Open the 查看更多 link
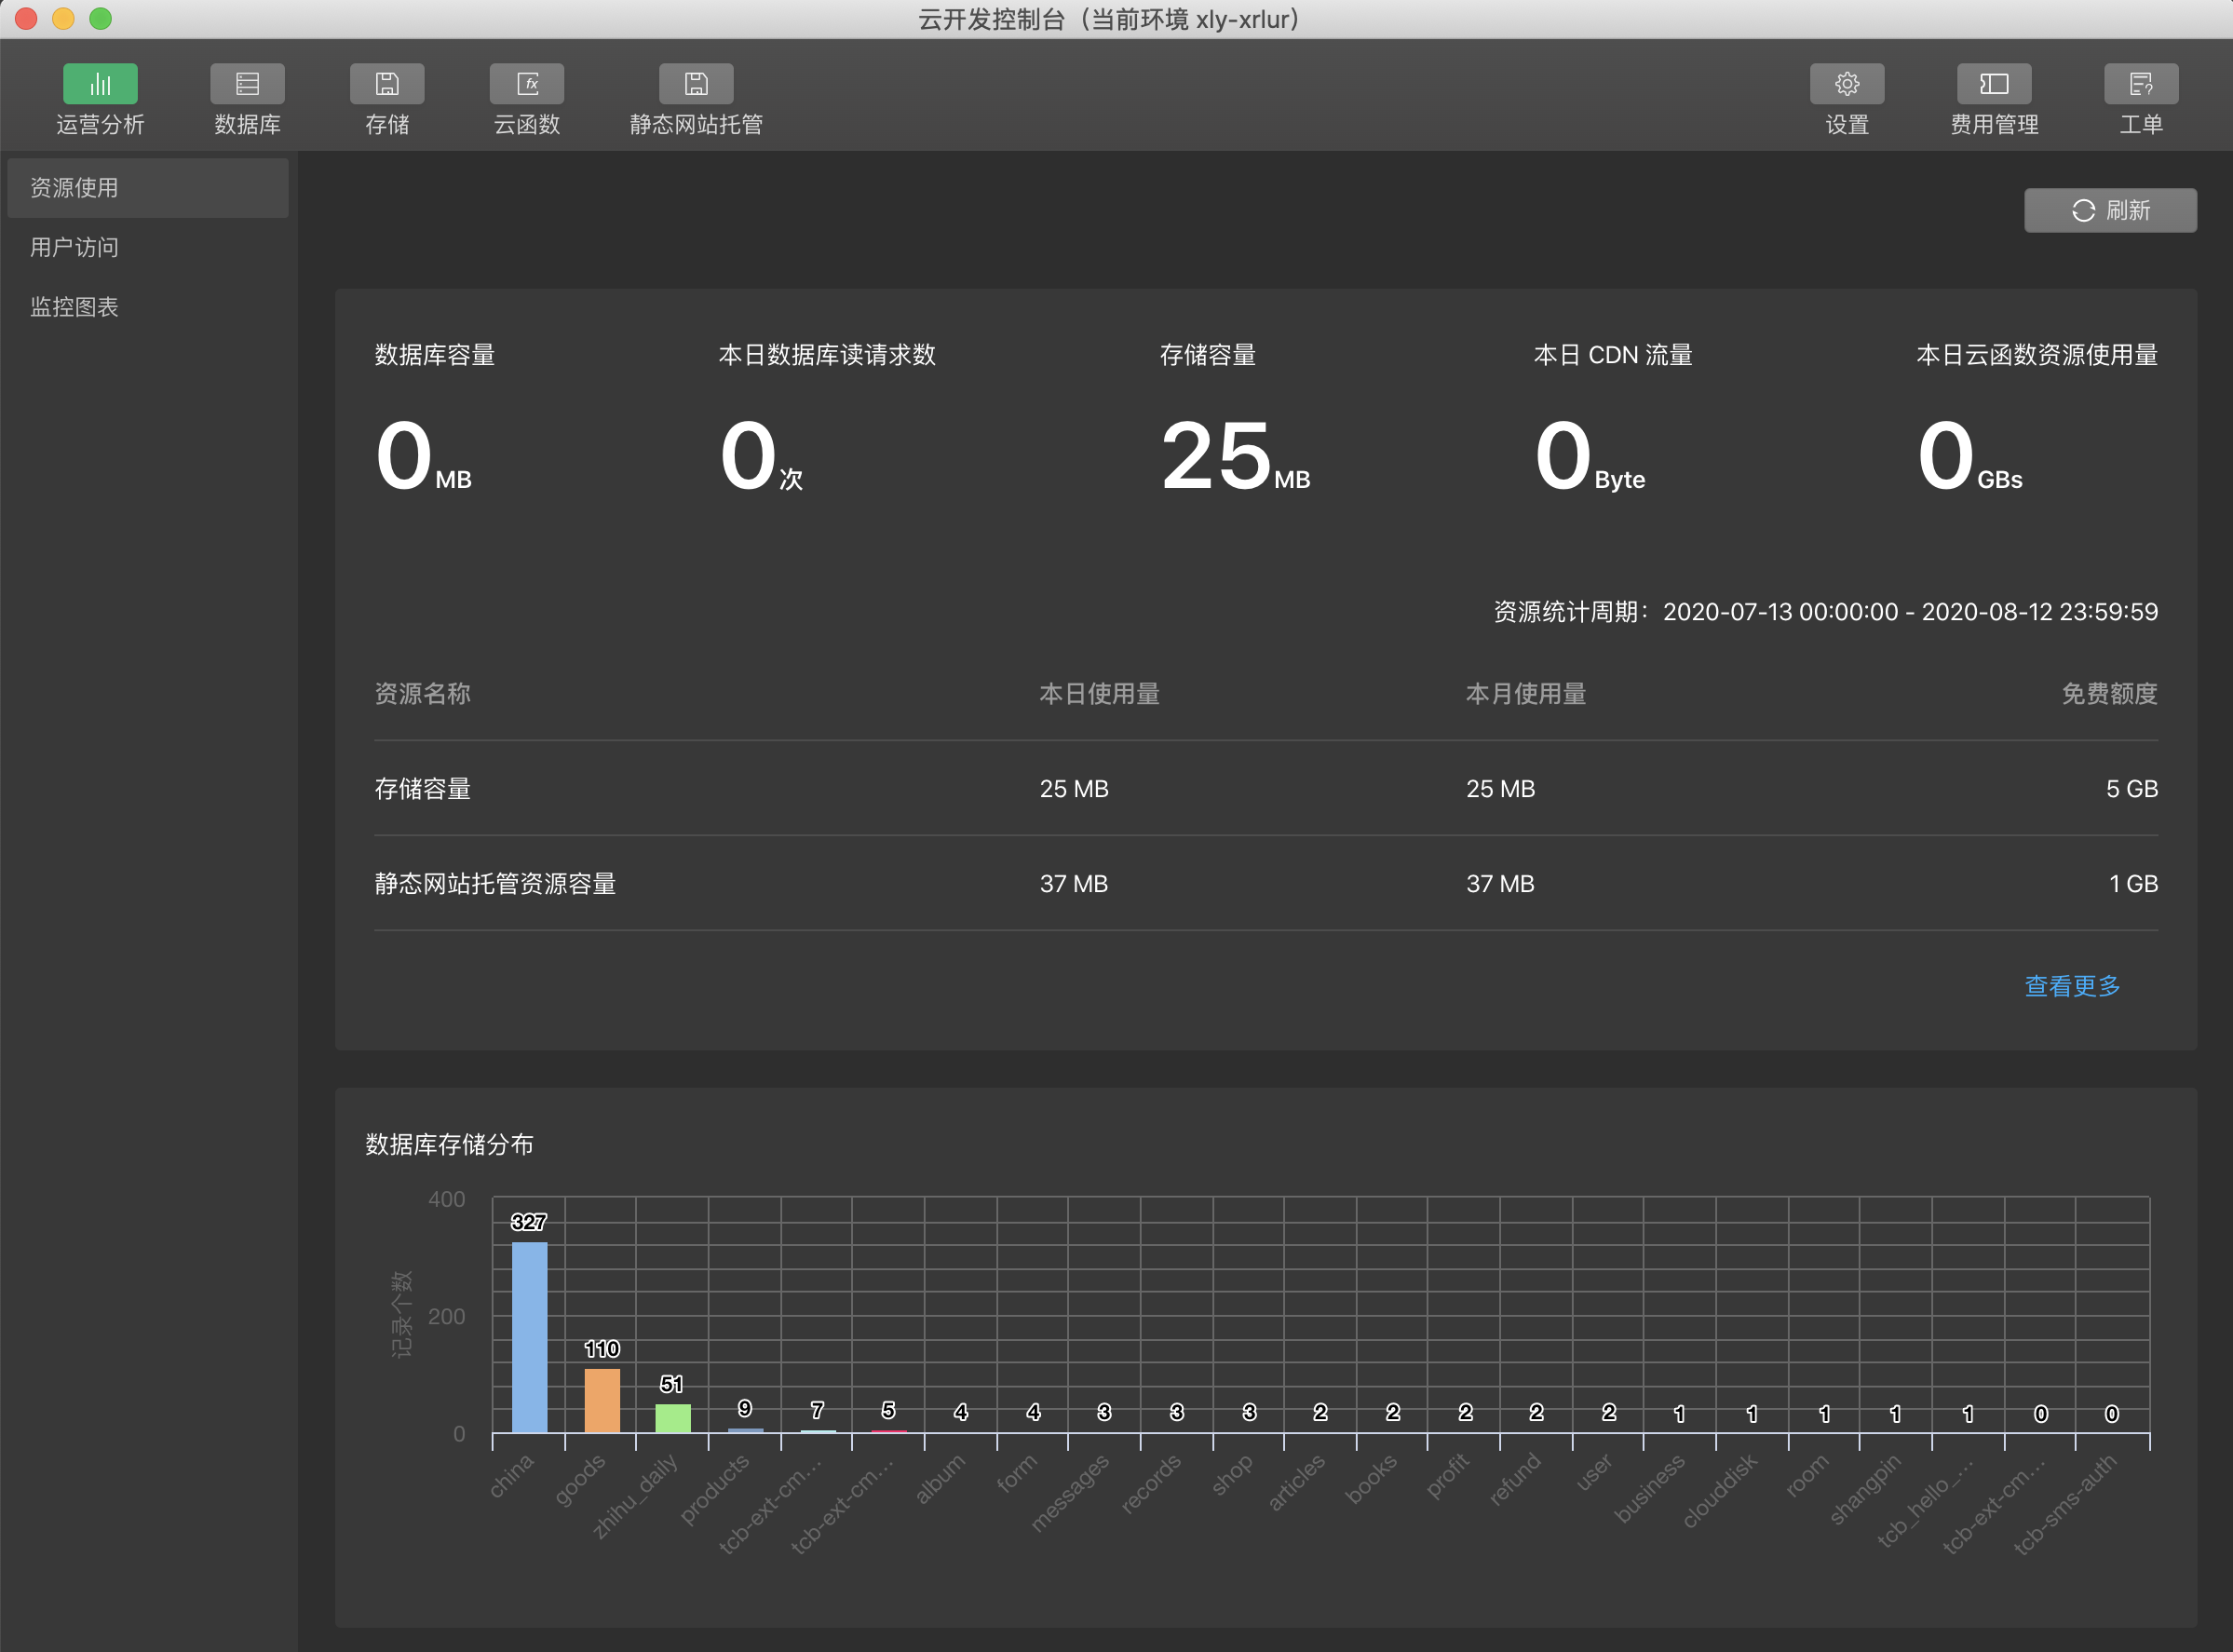The height and width of the screenshot is (1652, 2233). coord(2072,986)
